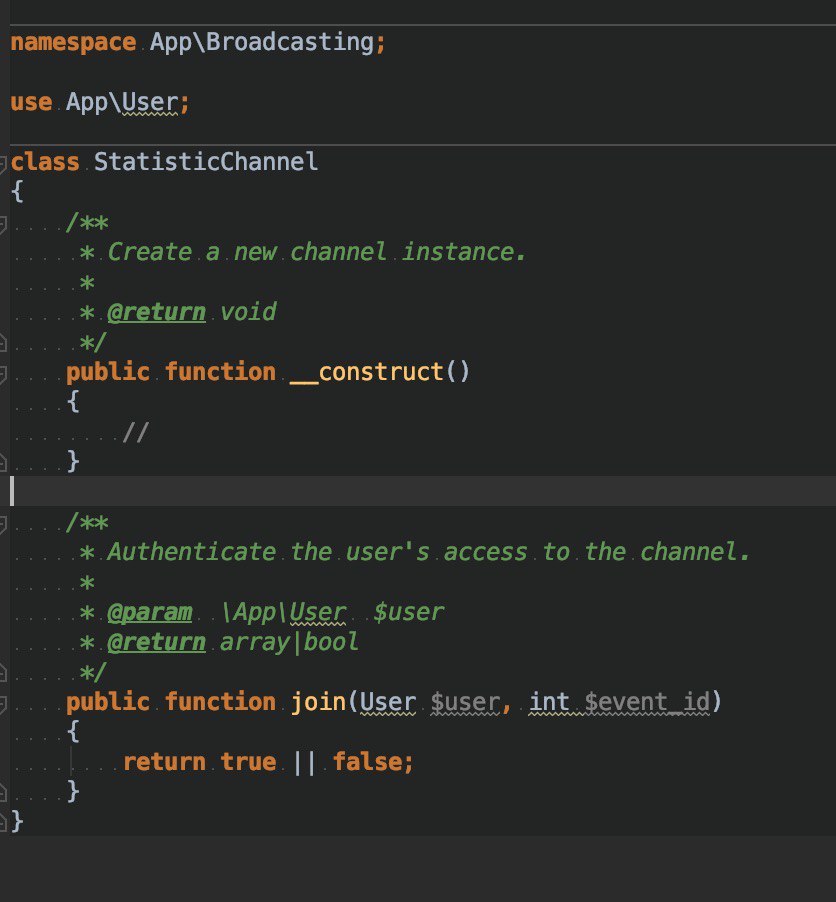Click 'Authenticate the user's access to the channel.' comment
The height and width of the screenshot is (902, 836).
[429, 552]
